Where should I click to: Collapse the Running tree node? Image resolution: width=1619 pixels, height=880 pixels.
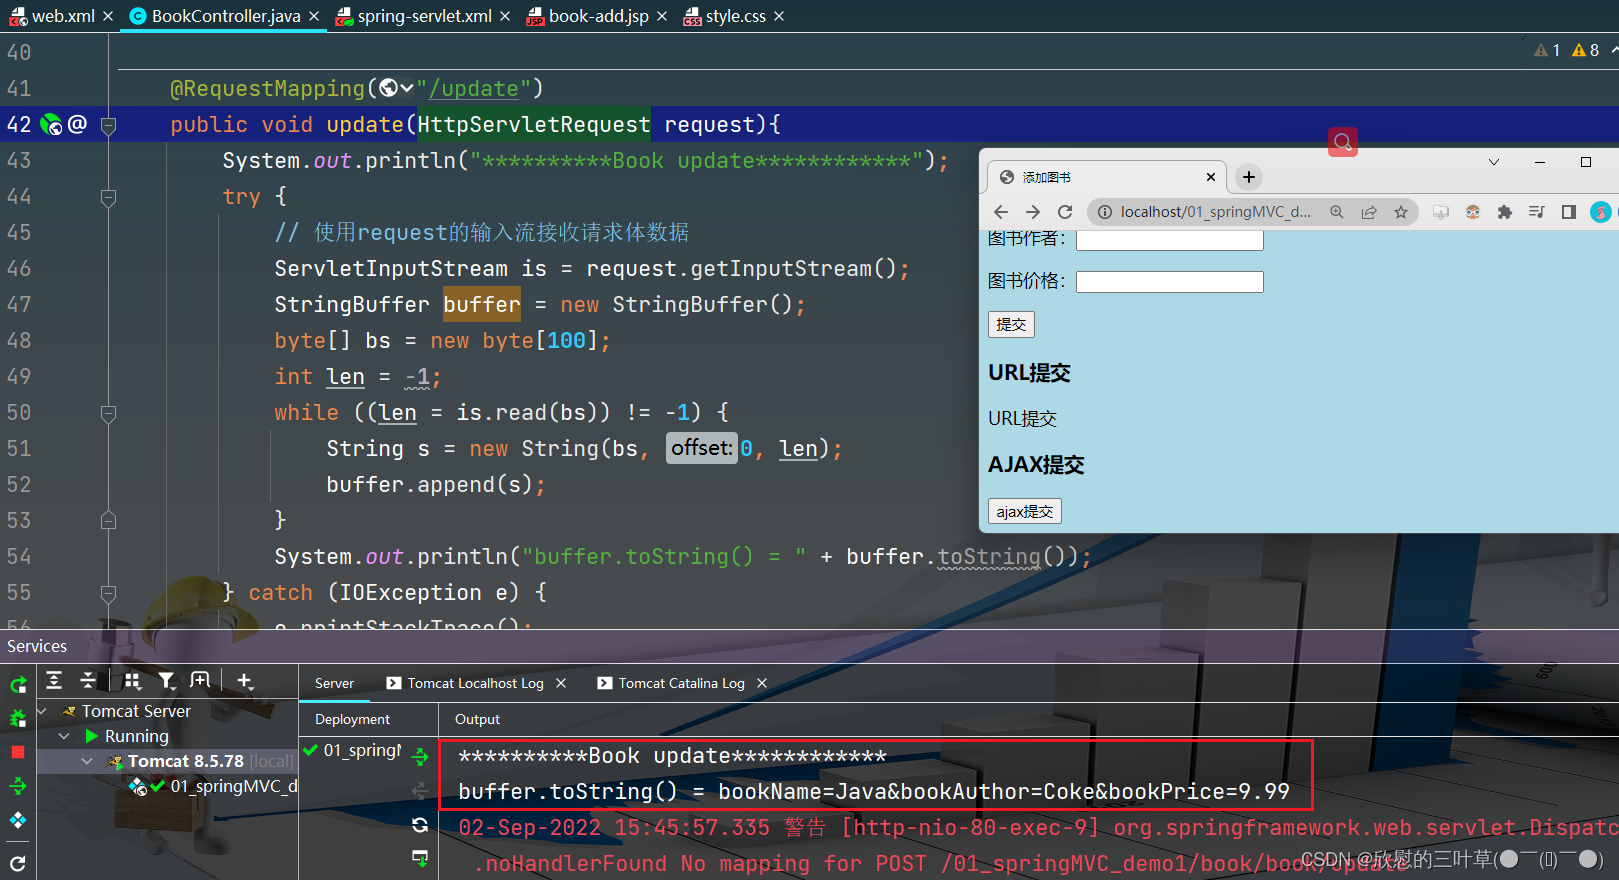point(64,736)
